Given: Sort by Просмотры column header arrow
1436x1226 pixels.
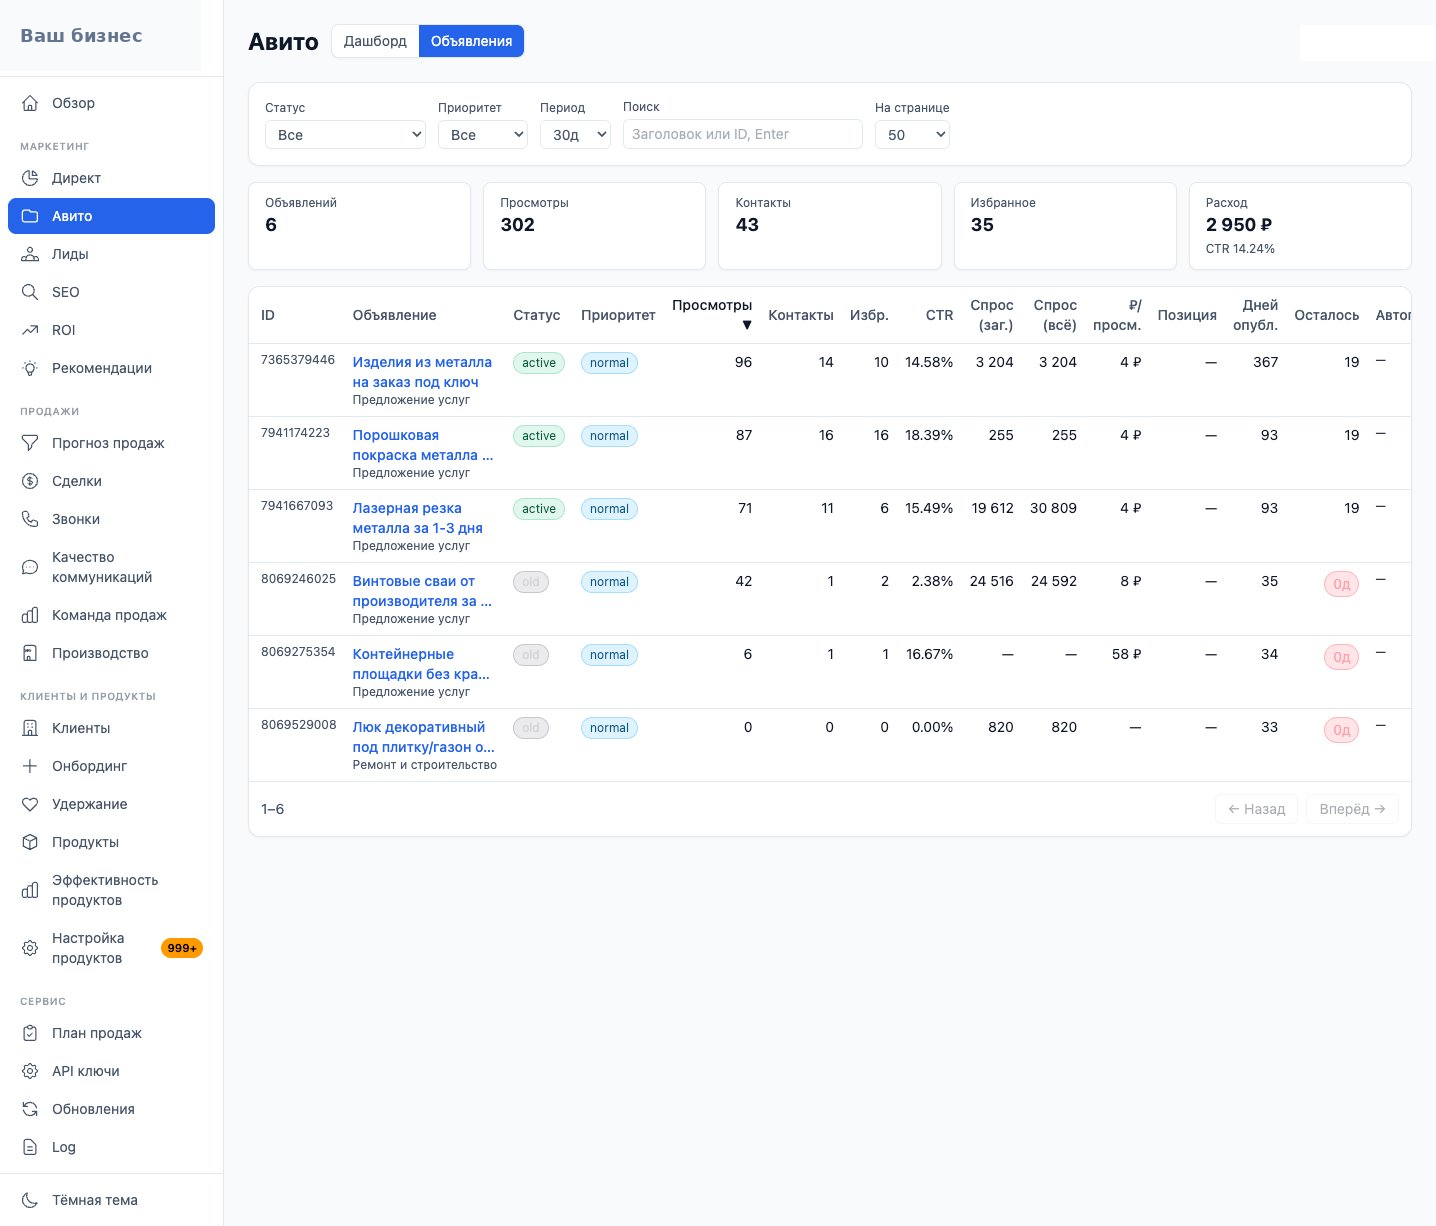Looking at the screenshot, I should click(746, 325).
